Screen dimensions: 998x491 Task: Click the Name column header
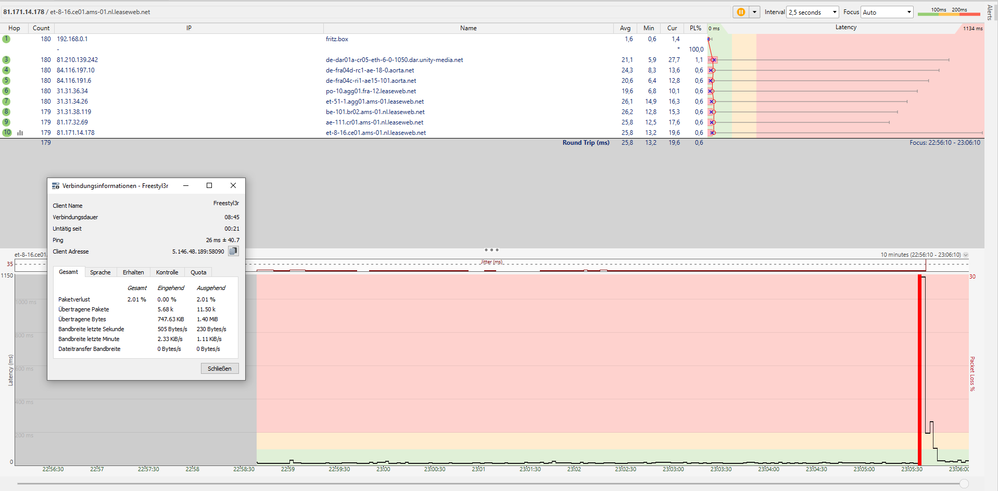(468, 28)
